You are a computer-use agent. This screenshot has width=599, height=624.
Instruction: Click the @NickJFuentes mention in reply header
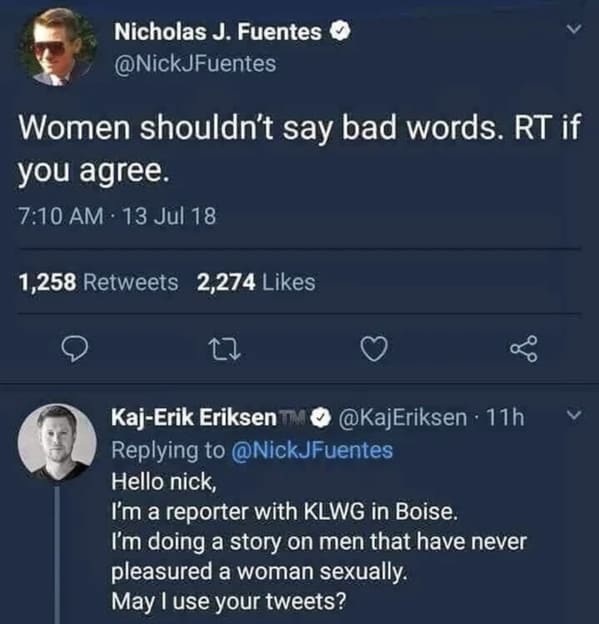[312, 450]
